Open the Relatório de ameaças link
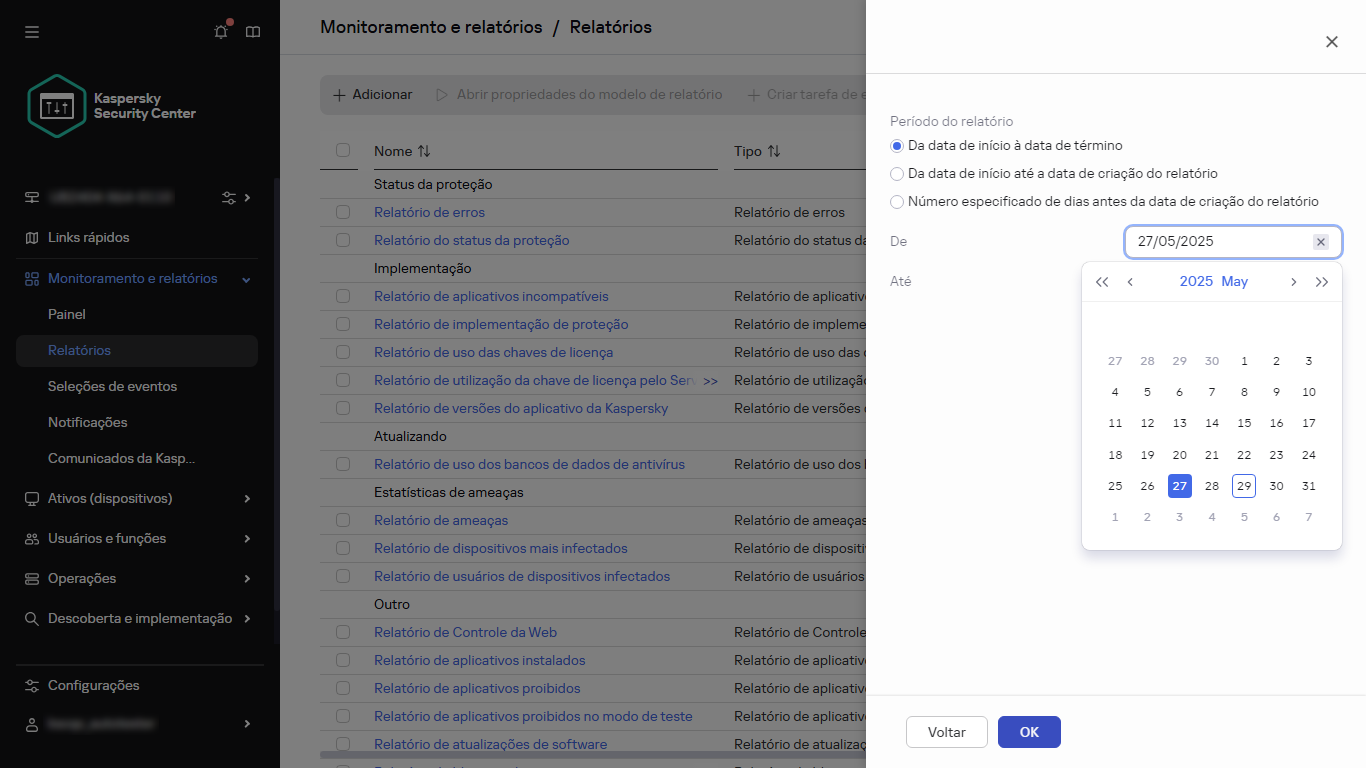 pos(441,520)
